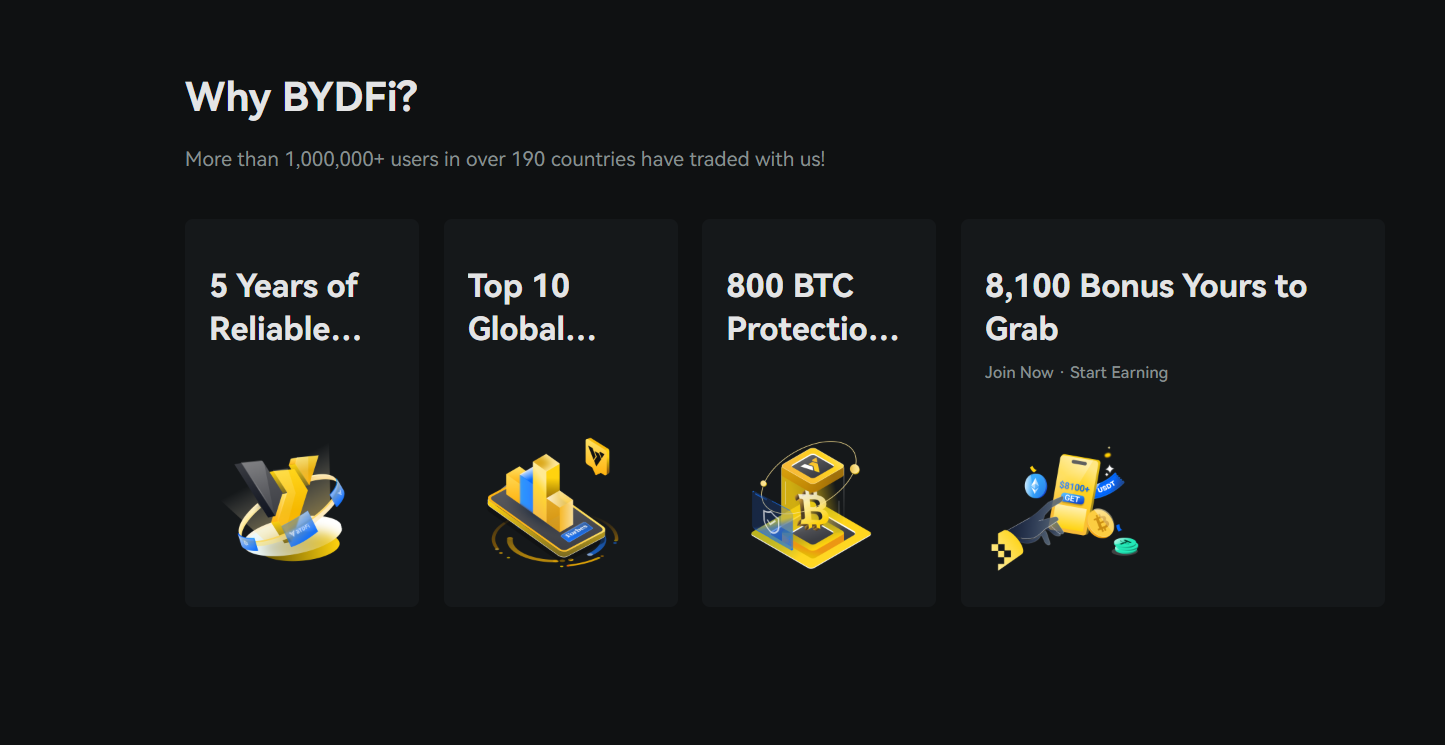Image resolution: width=1445 pixels, height=745 pixels.
Task: Click the blue shield icon beside the vault
Action: point(771,520)
